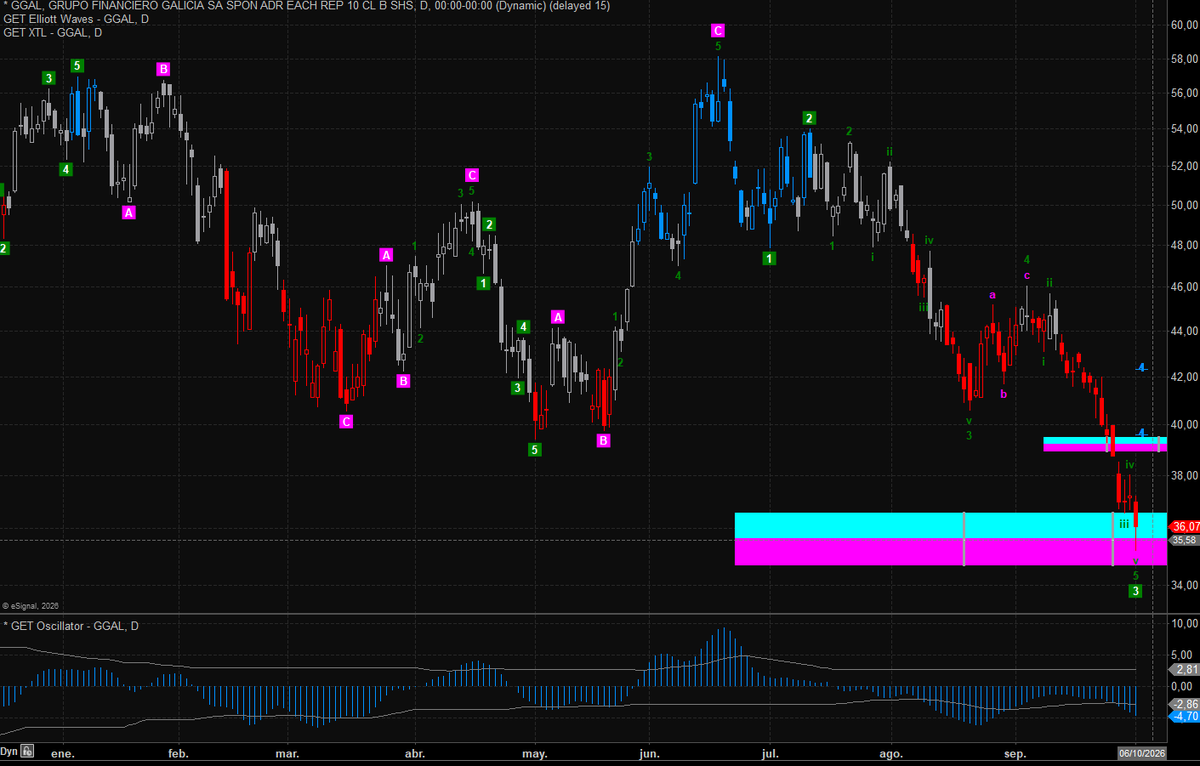Click the ago. month label on time axis

890,752
